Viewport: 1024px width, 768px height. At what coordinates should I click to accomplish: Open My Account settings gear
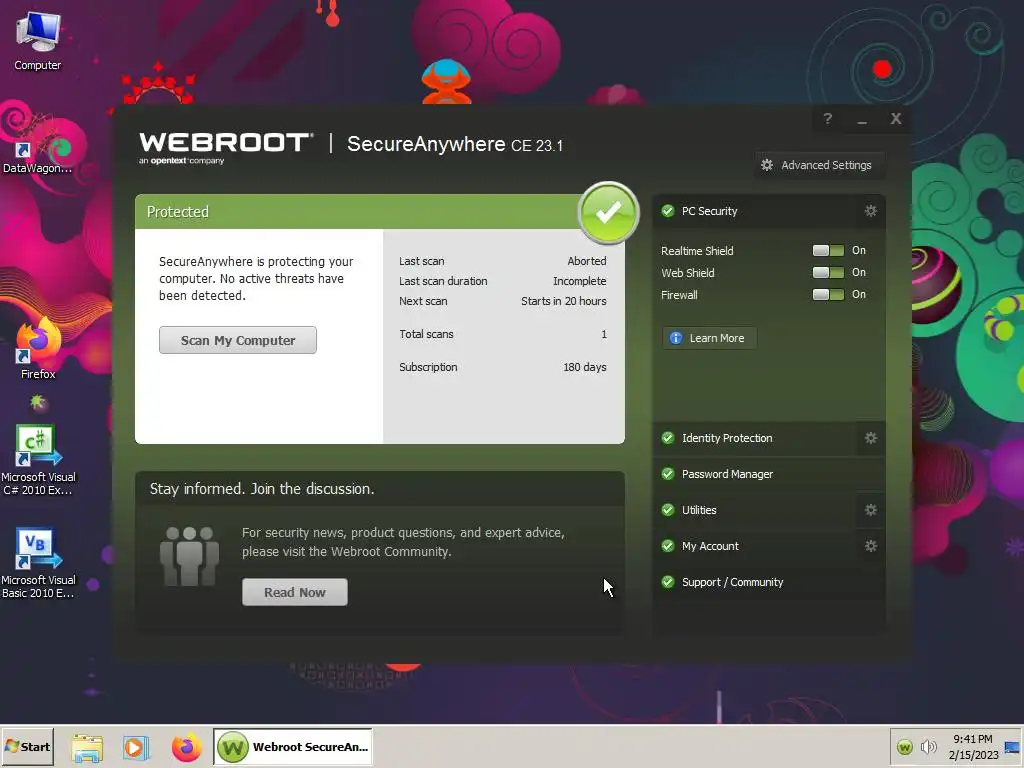pyautogui.click(x=871, y=546)
